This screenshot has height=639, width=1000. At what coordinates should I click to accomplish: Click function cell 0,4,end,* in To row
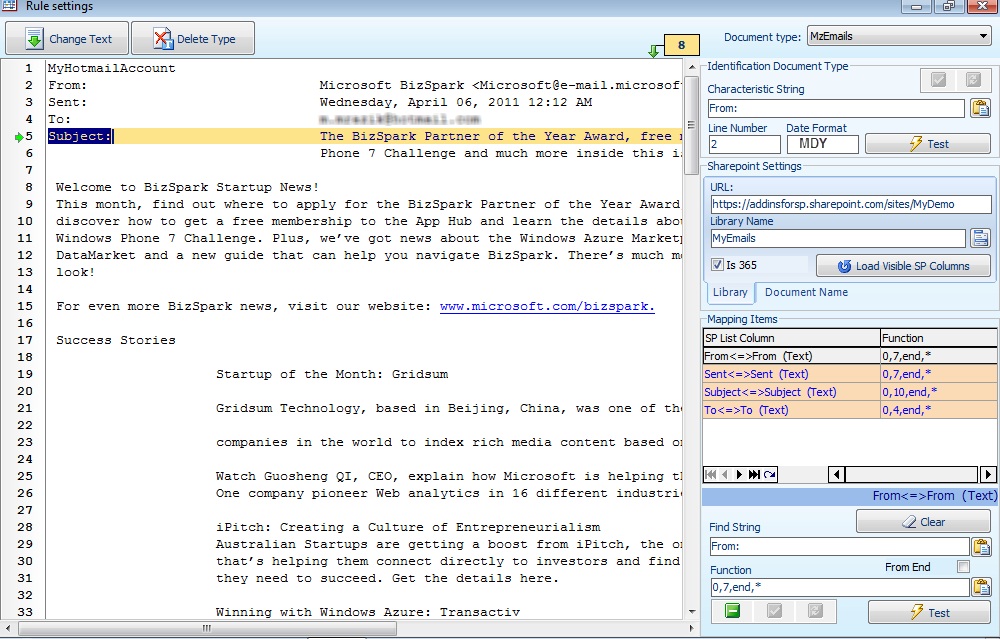point(939,409)
